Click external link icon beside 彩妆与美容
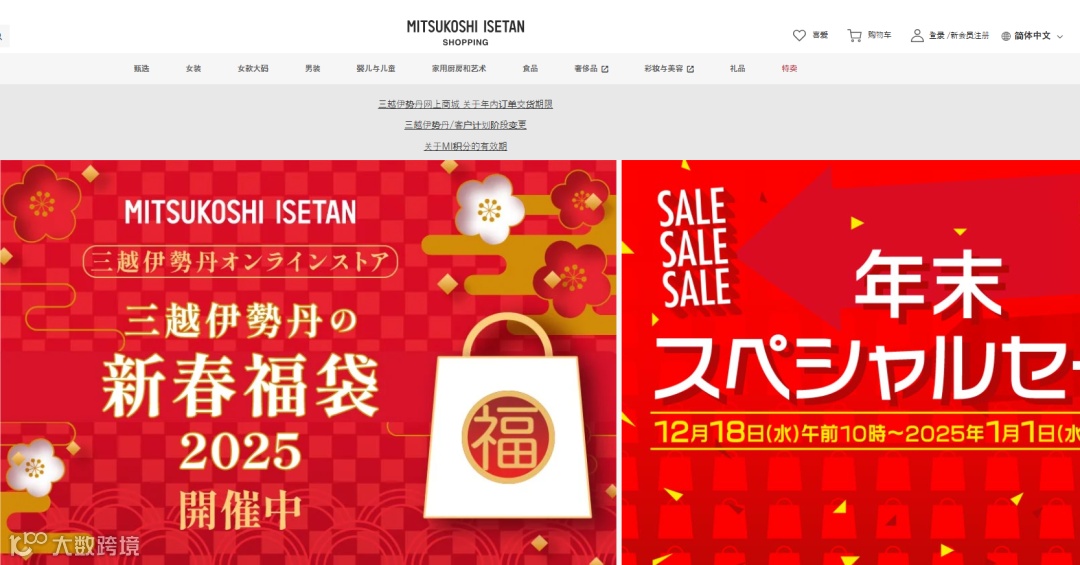Image resolution: width=1080 pixels, height=565 pixels. tap(690, 69)
